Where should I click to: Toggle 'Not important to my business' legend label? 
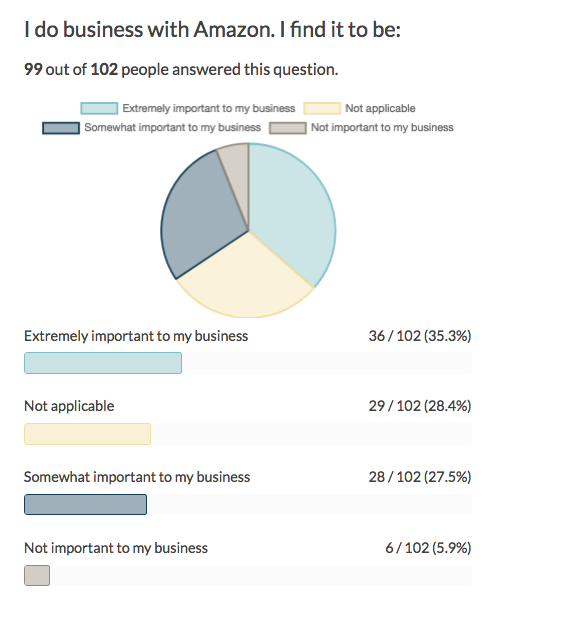coord(382,128)
